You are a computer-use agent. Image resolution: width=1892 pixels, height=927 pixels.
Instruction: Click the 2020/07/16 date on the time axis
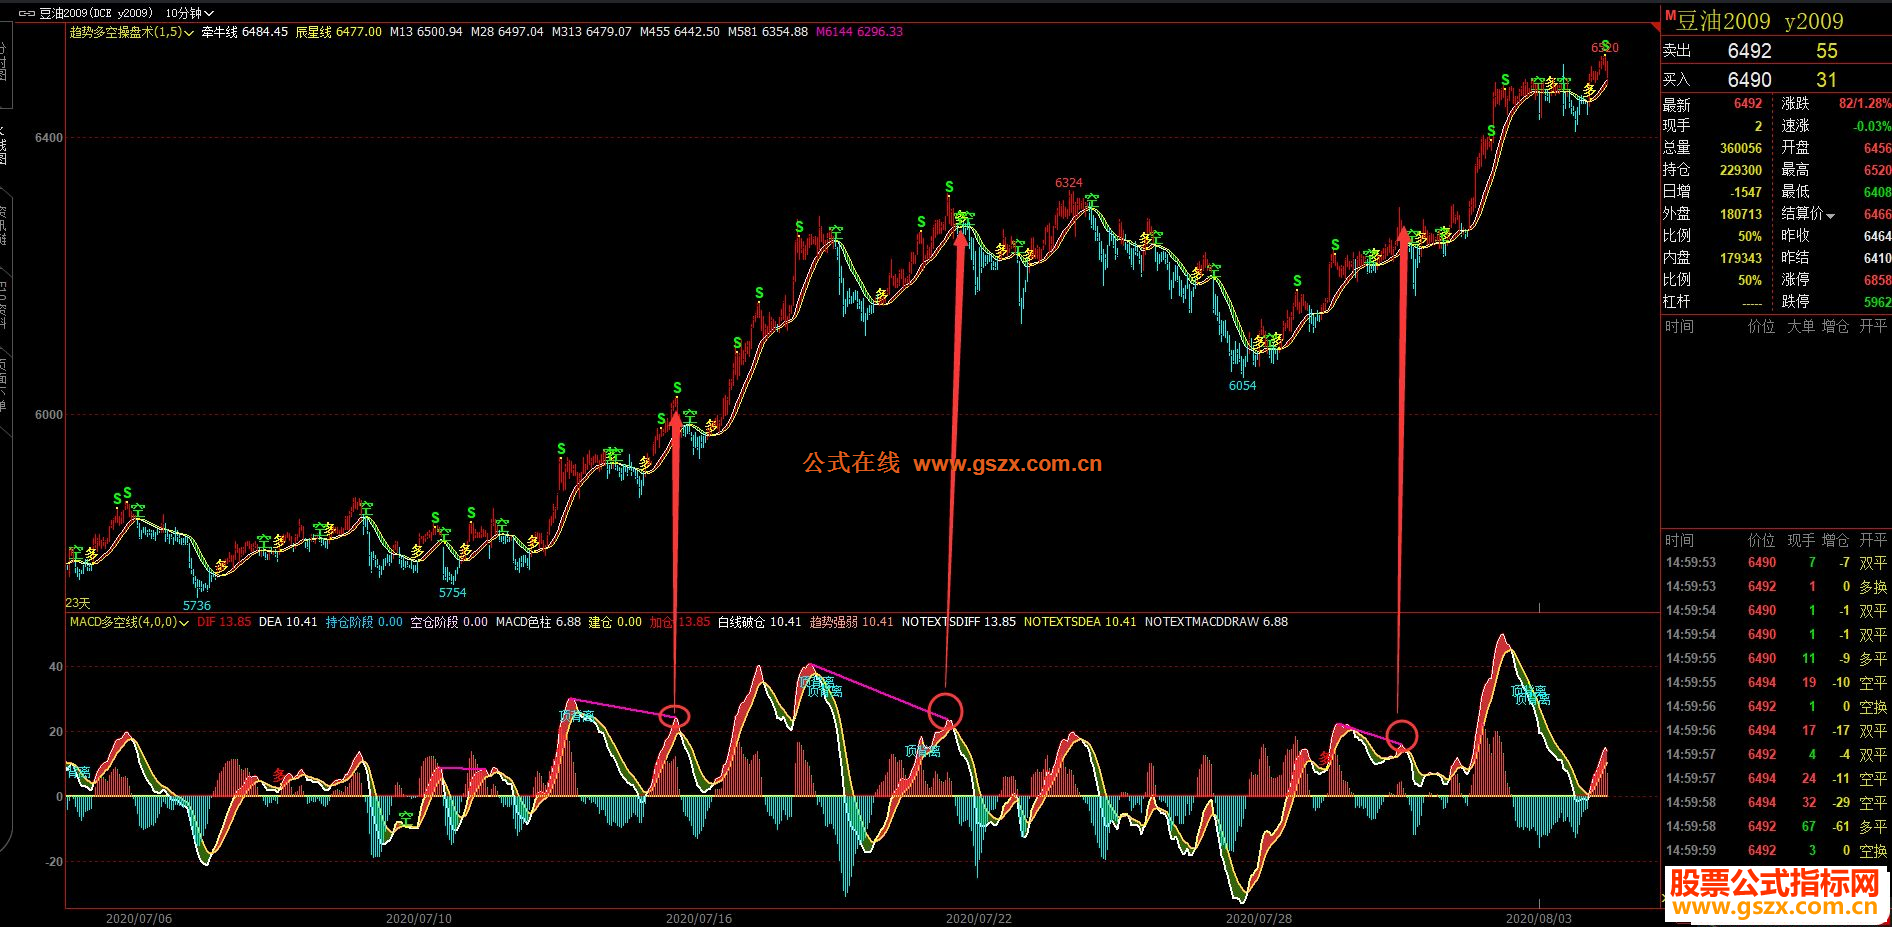(x=699, y=918)
